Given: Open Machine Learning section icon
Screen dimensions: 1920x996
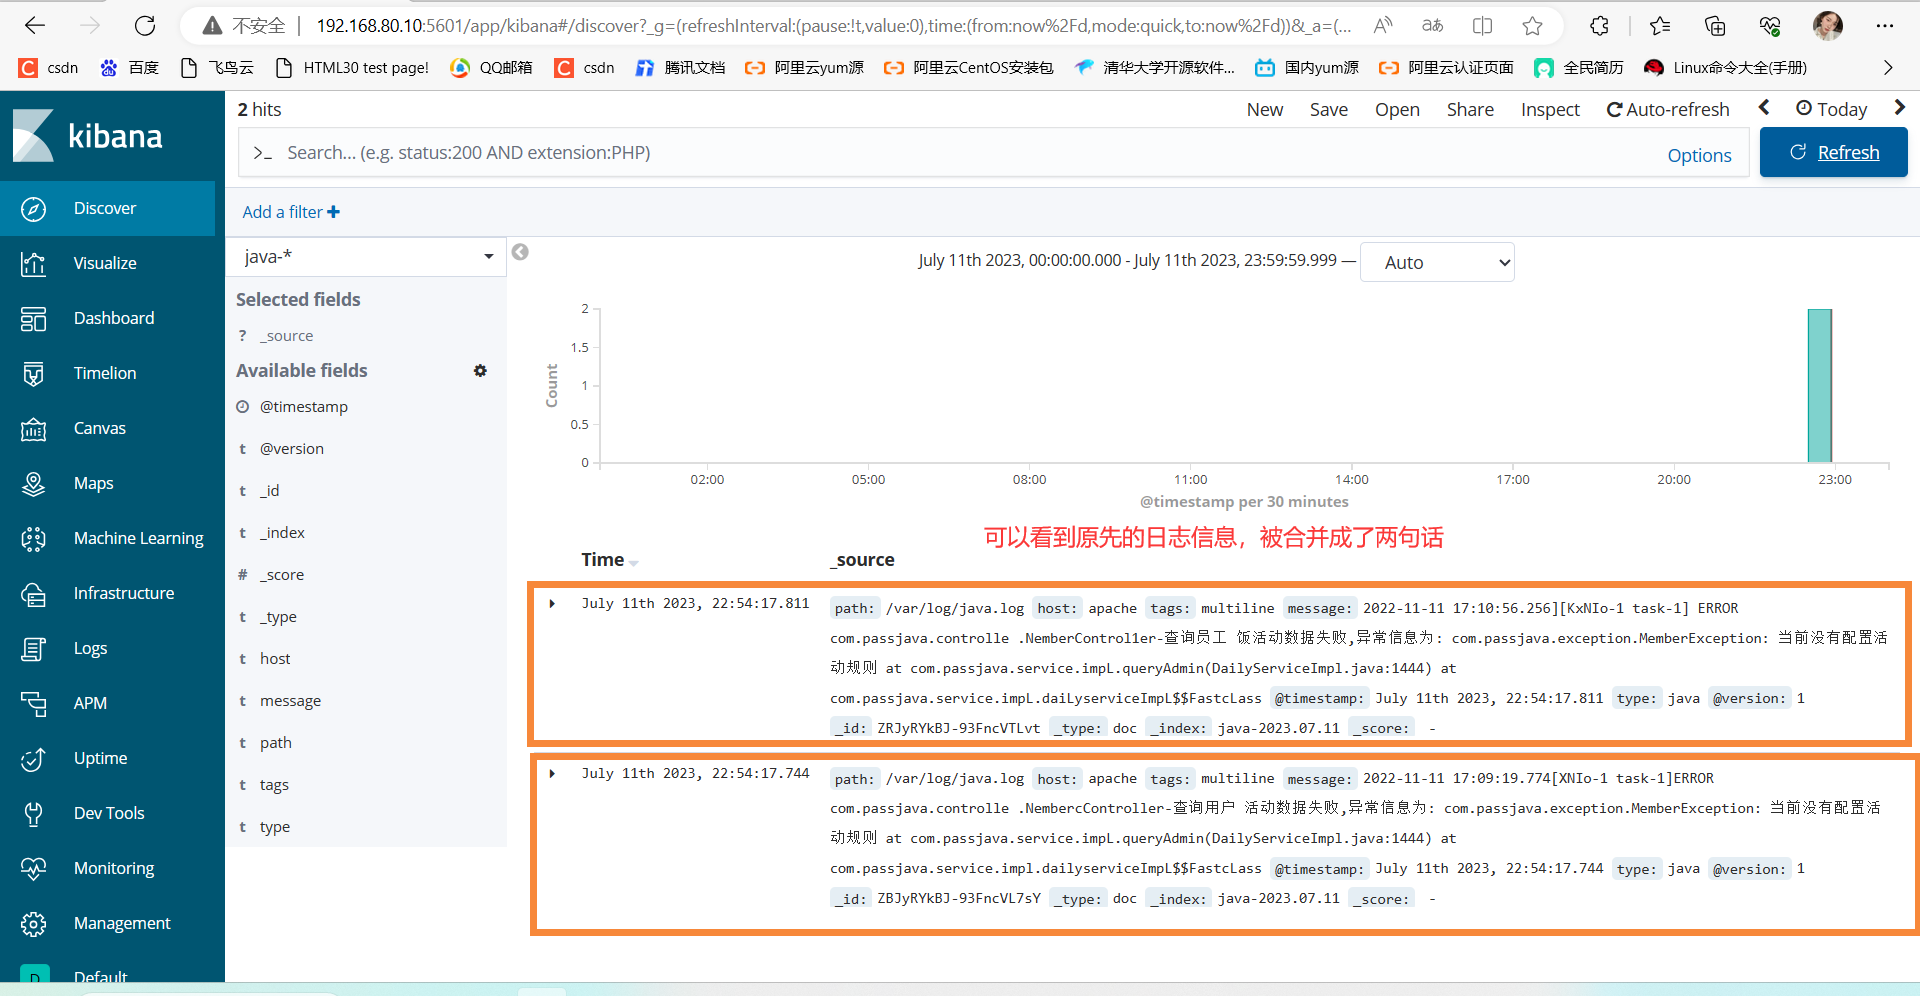Looking at the screenshot, I should pos(33,538).
